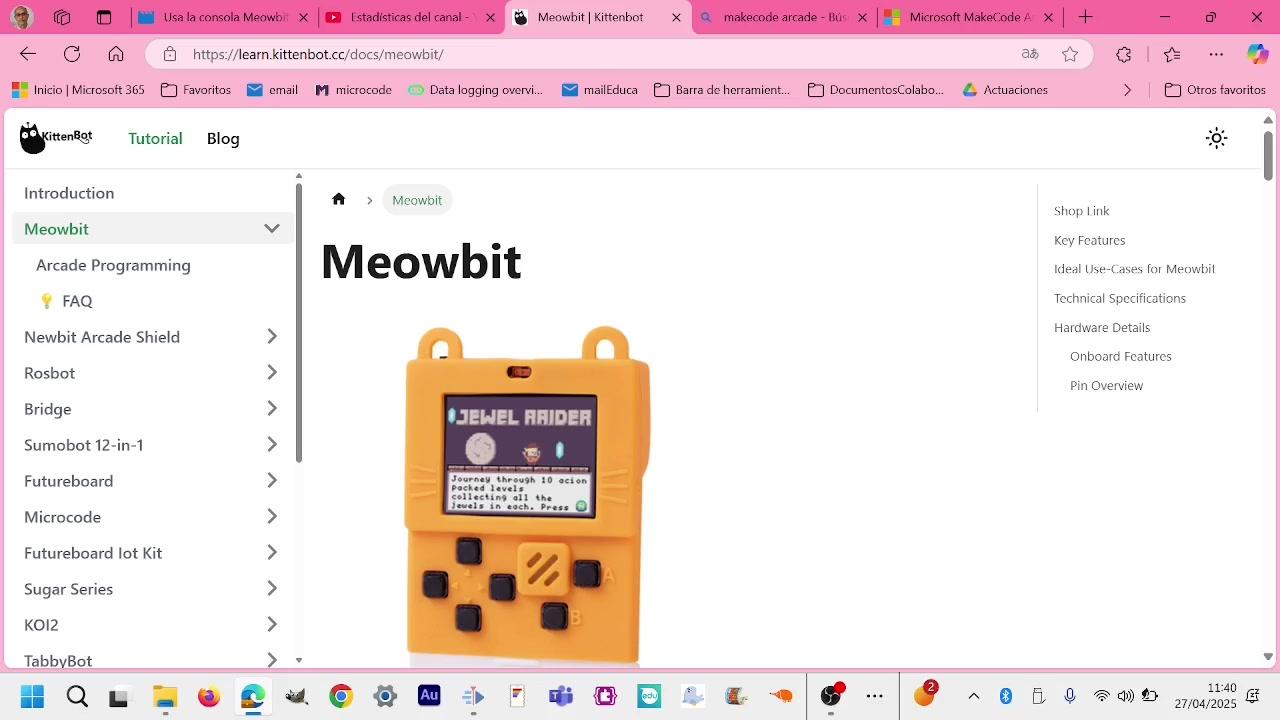The image size is (1280, 720).
Task: Expand the Bridge sidebar section
Action: point(272,409)
